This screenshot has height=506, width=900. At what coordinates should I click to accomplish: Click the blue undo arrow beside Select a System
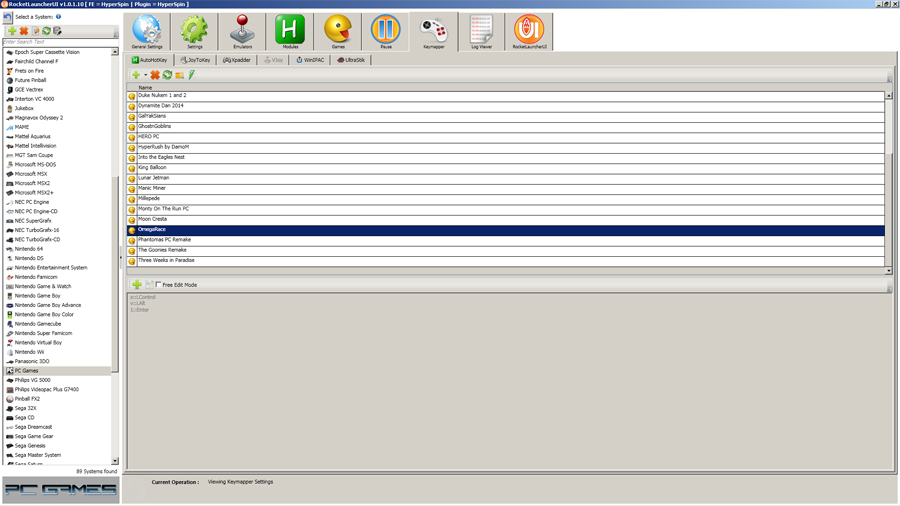coord(7,18)
